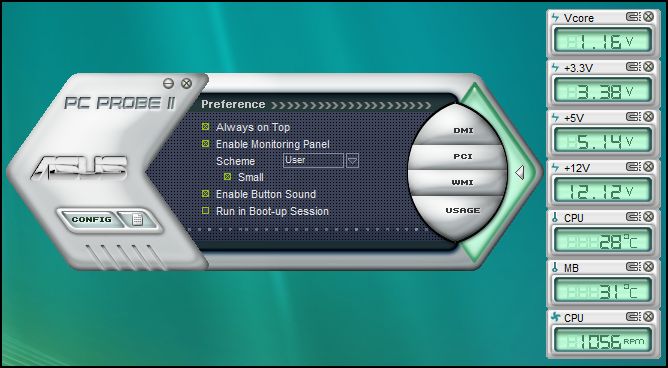The height and width of the screenshot is (368, 668).
Task: Click the +12V lightning bolt icon
Action: [555, 167]
